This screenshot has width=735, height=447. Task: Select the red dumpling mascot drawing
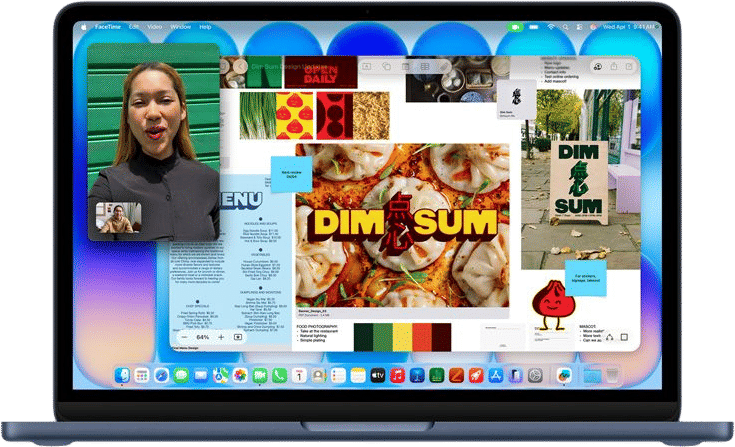(x=552, y=305)
